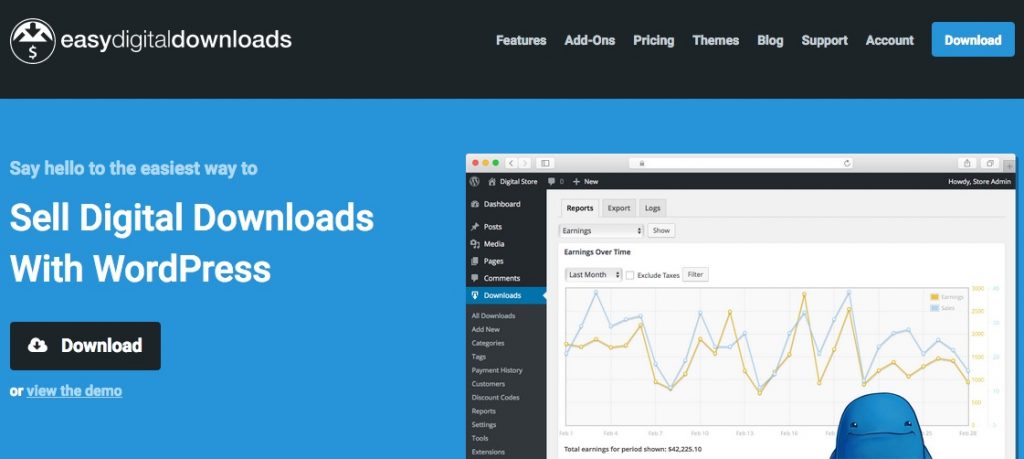Click the easydigitaldownloads wordmark
Screen dimensions: 1024x459
[176, 40]
